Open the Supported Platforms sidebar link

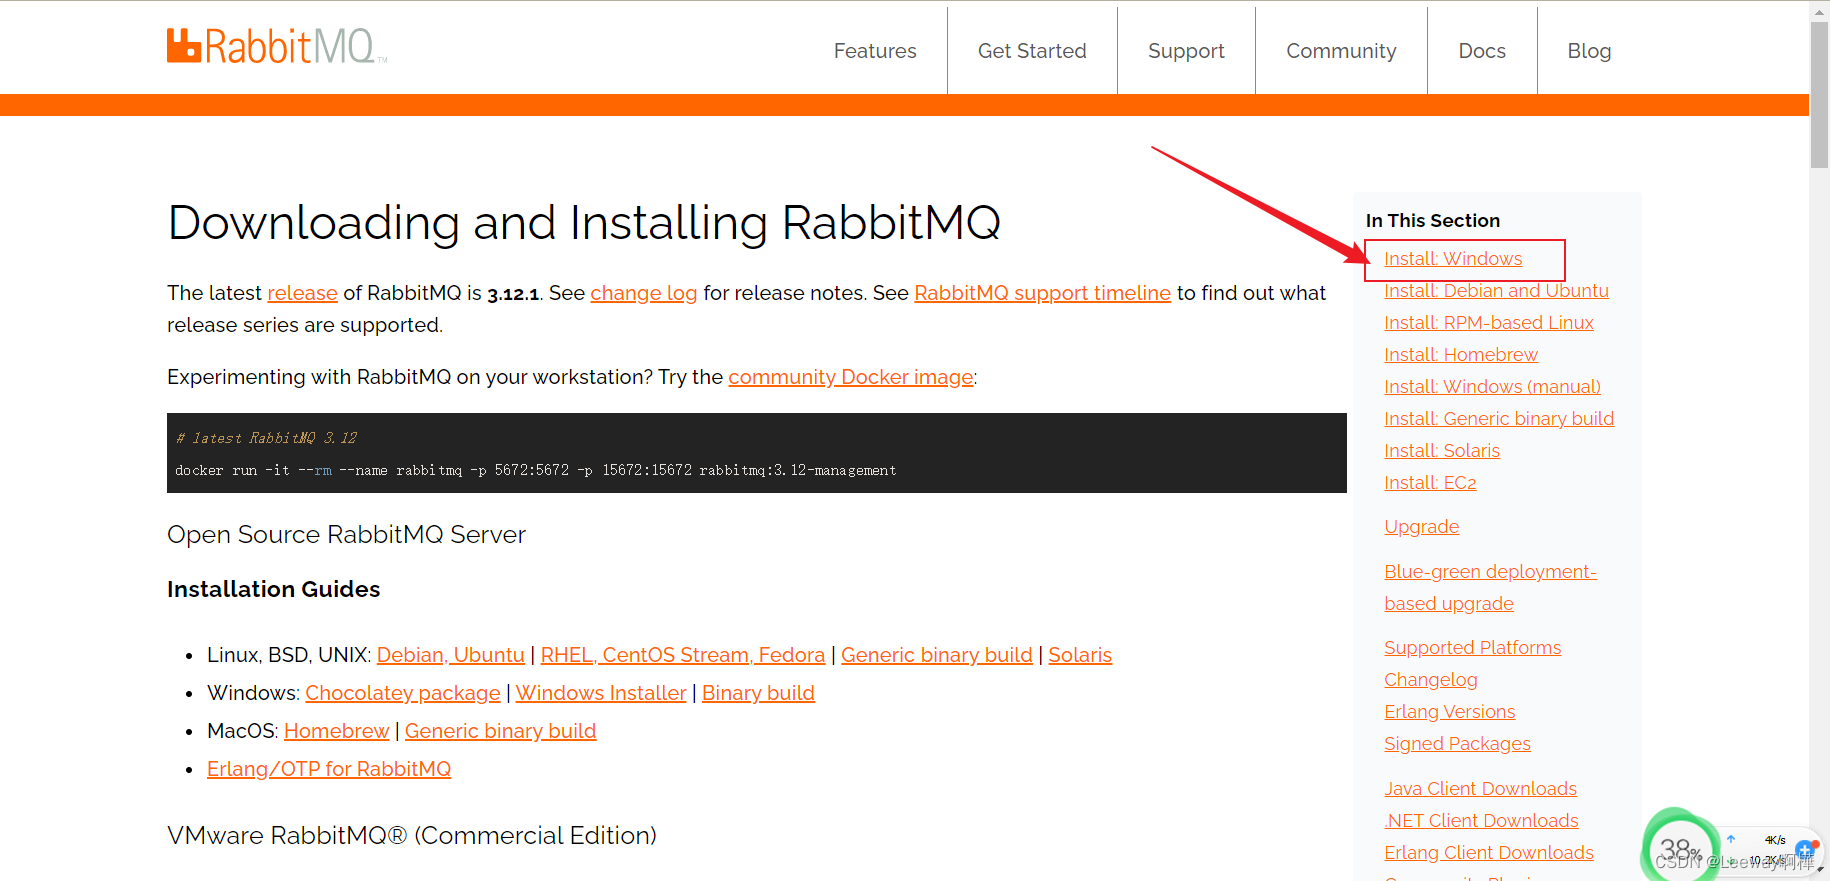click(1473, 648)
